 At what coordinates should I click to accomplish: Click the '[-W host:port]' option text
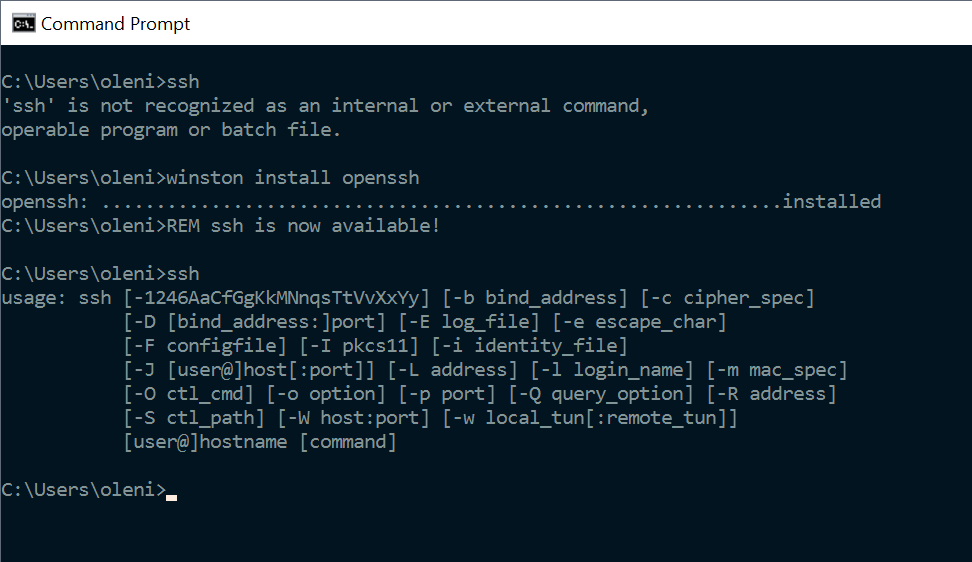(353, 418)
